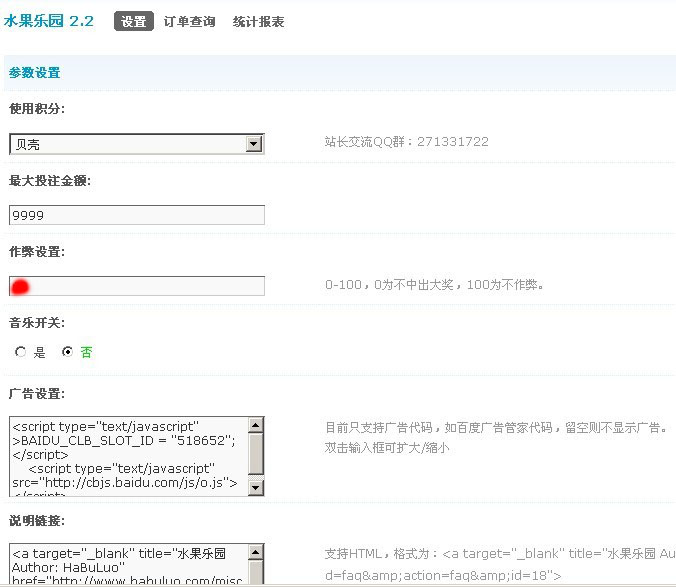
Task: Click up arrow of 说明链接 scrollbar
Action: pos(256,552)
